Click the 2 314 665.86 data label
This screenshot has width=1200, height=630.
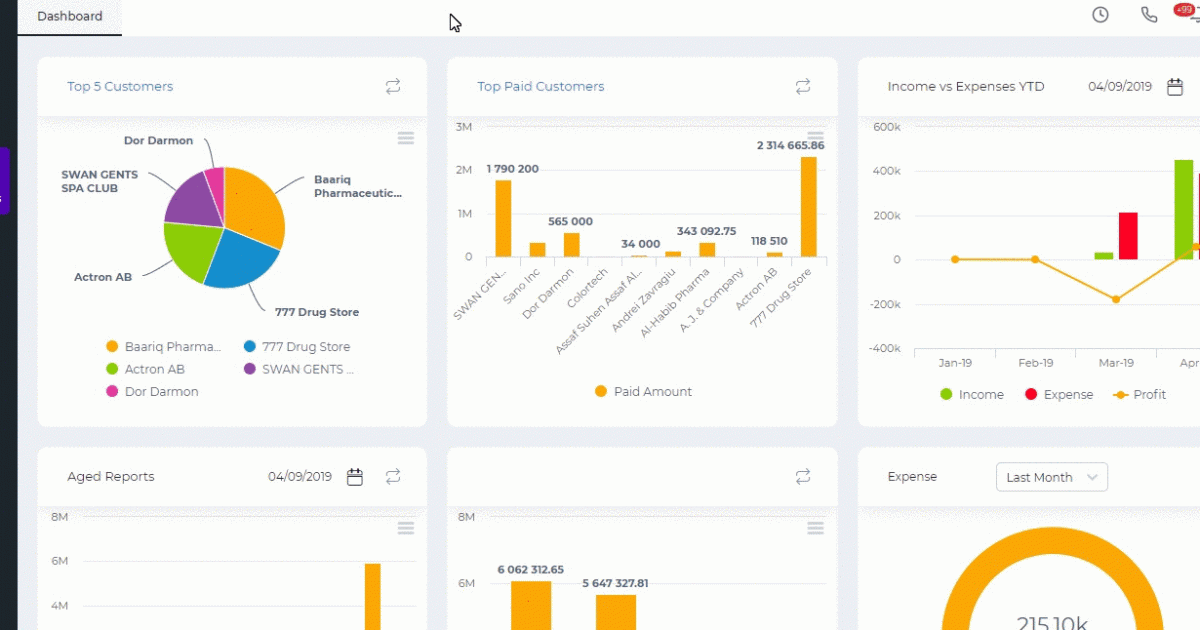(791, 146)
